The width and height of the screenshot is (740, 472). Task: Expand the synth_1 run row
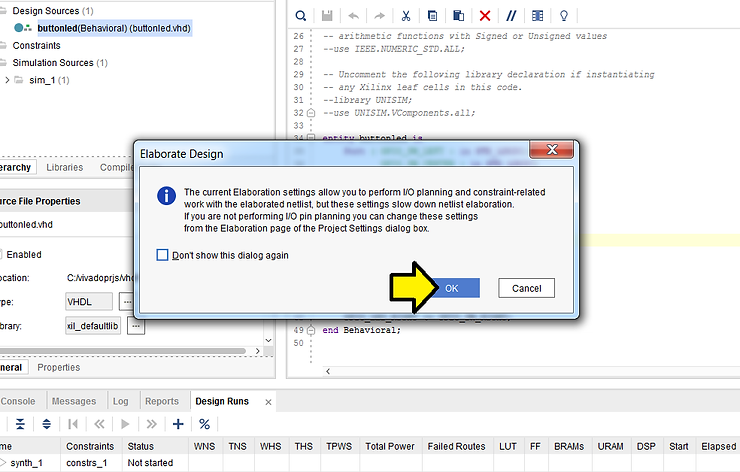[3, 462]
